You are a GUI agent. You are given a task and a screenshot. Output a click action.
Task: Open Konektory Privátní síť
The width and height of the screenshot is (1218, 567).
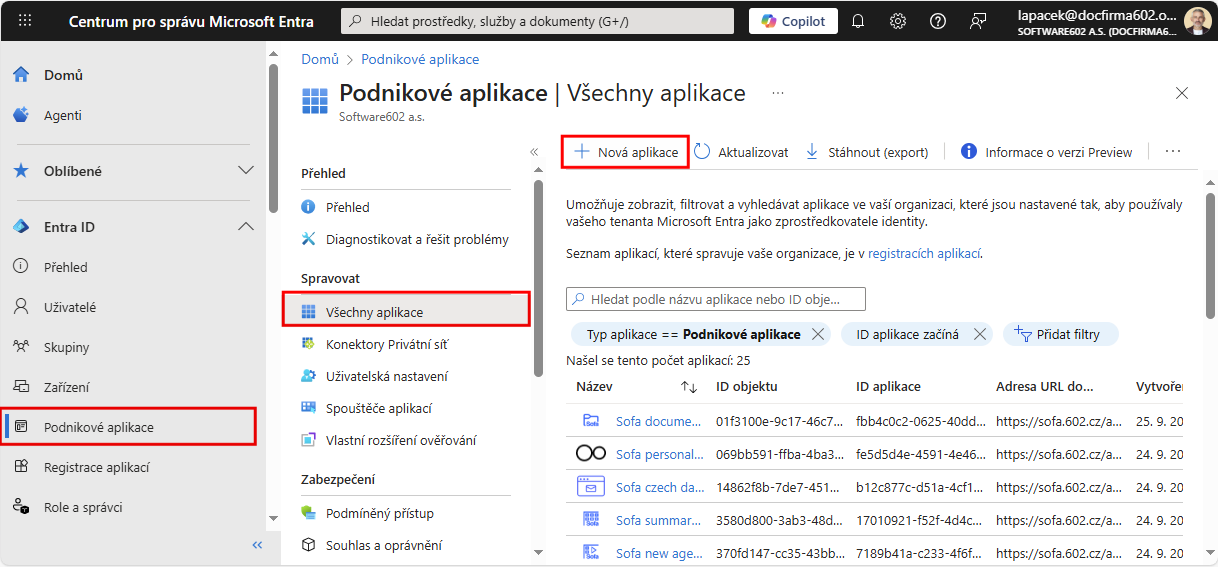click(x=387, y=344)
